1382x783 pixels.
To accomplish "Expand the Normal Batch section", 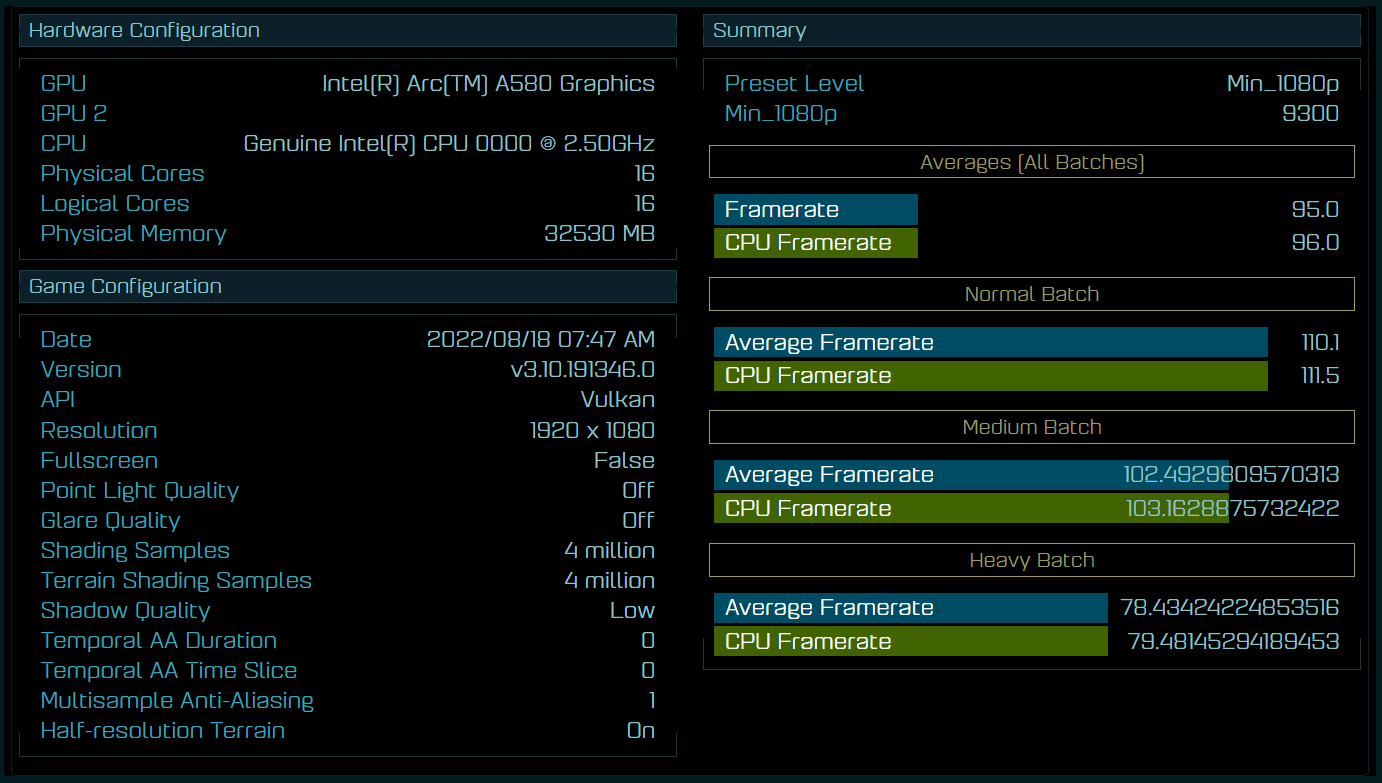I will point(1031,294).
